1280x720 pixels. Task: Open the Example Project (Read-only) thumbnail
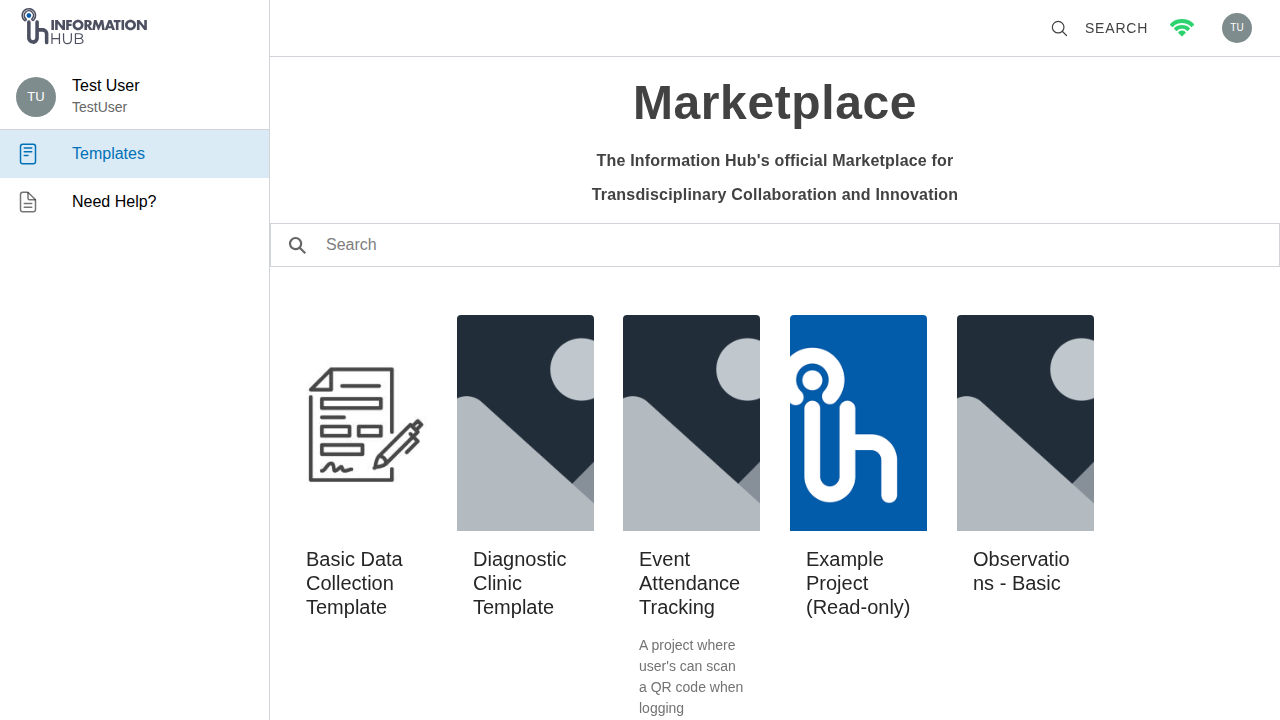(858, 423)
